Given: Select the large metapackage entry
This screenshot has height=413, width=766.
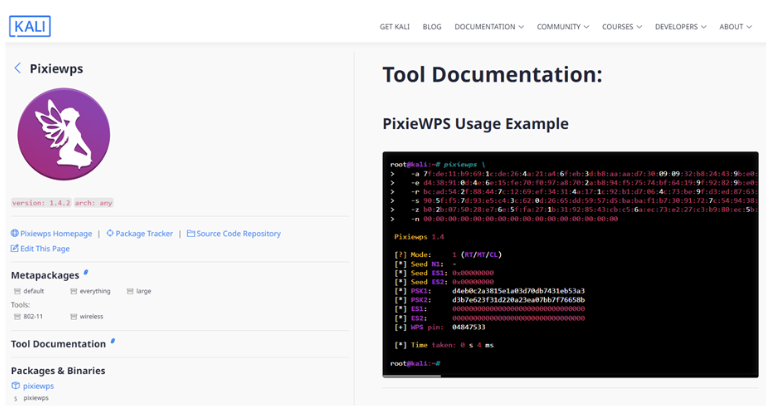Looking at the screenshot, I should pos(144,291).
